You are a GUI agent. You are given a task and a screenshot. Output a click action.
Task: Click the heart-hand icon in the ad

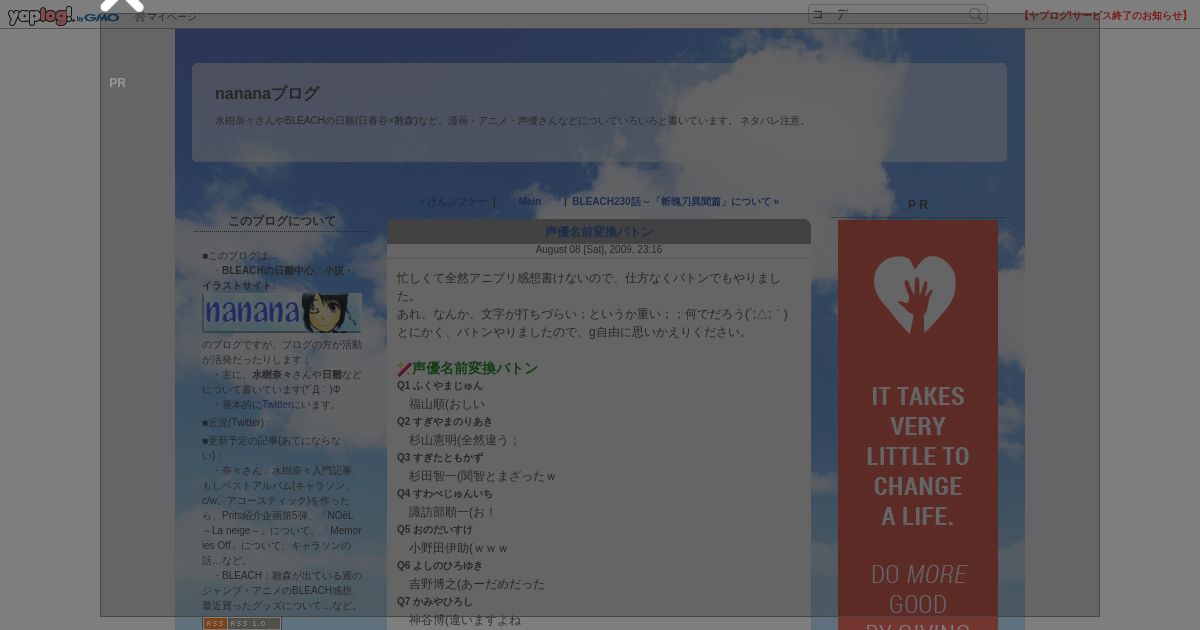pos(914,294)
